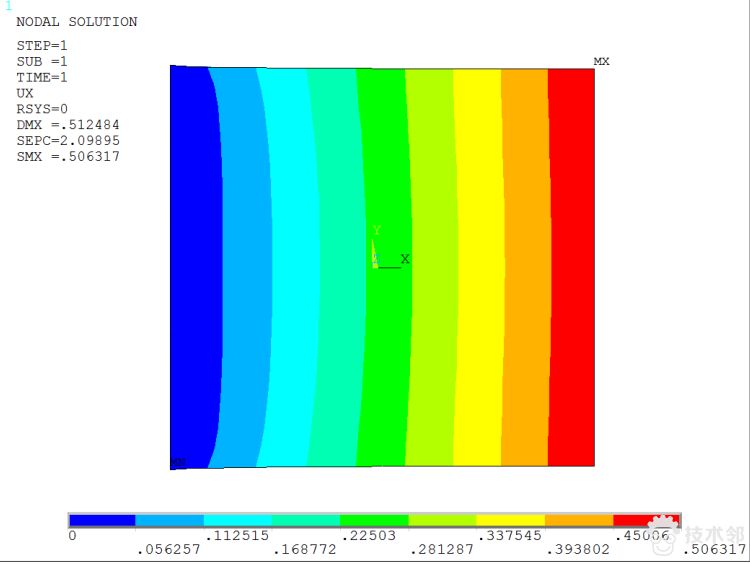Click legend value .393802
This screenshot has width=750, height=564.
pyautogui.click(x=578, y=550)
